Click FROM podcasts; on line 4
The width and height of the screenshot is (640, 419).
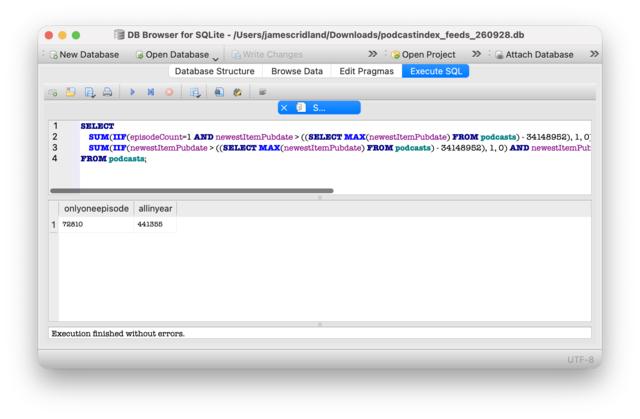click(113, 159)
